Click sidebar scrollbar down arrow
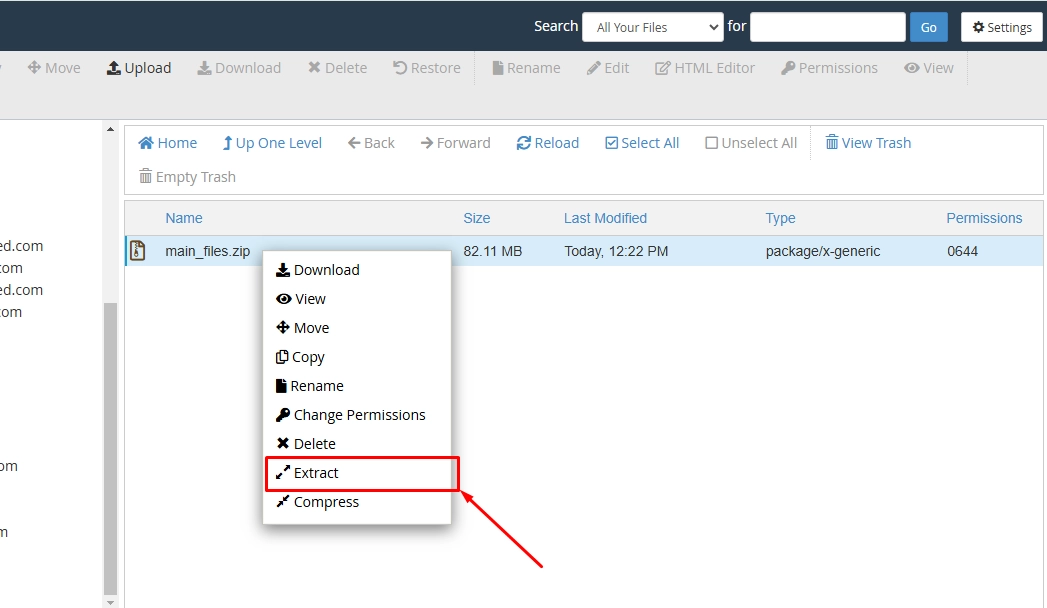This screenshot has width=1047, height=608. 110,603
